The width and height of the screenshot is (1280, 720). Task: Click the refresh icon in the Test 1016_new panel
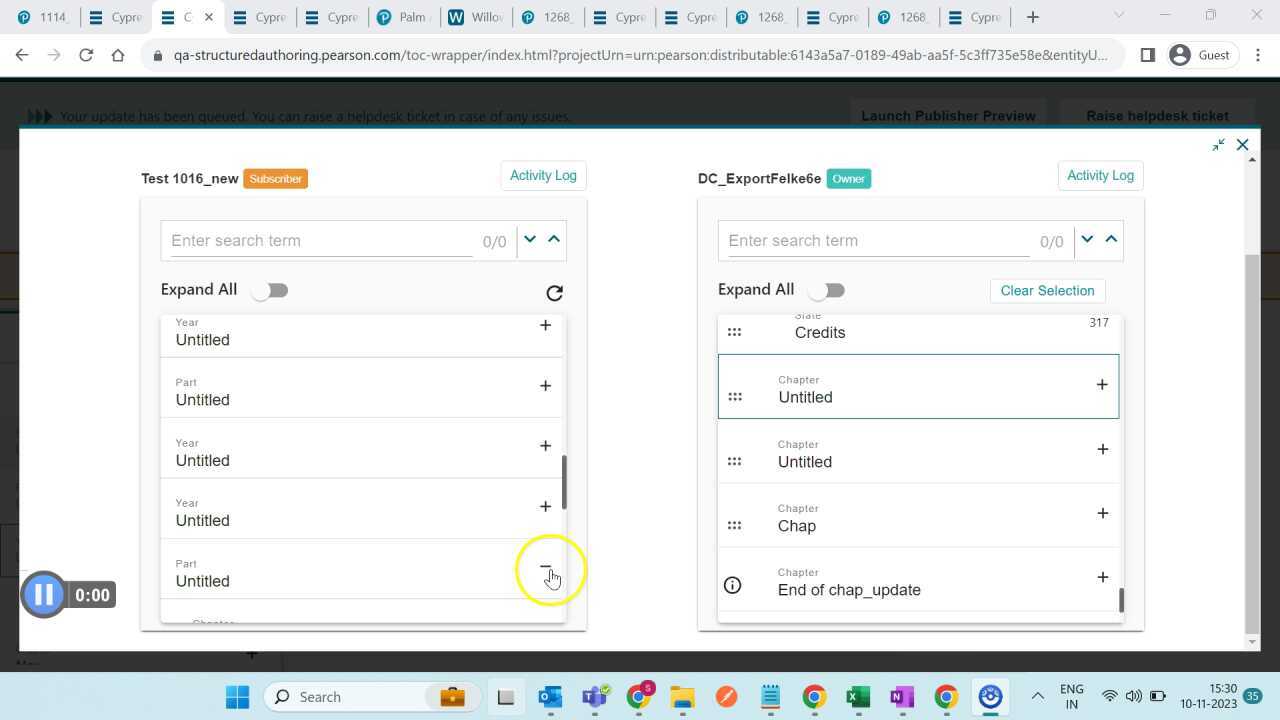[554, 293]
